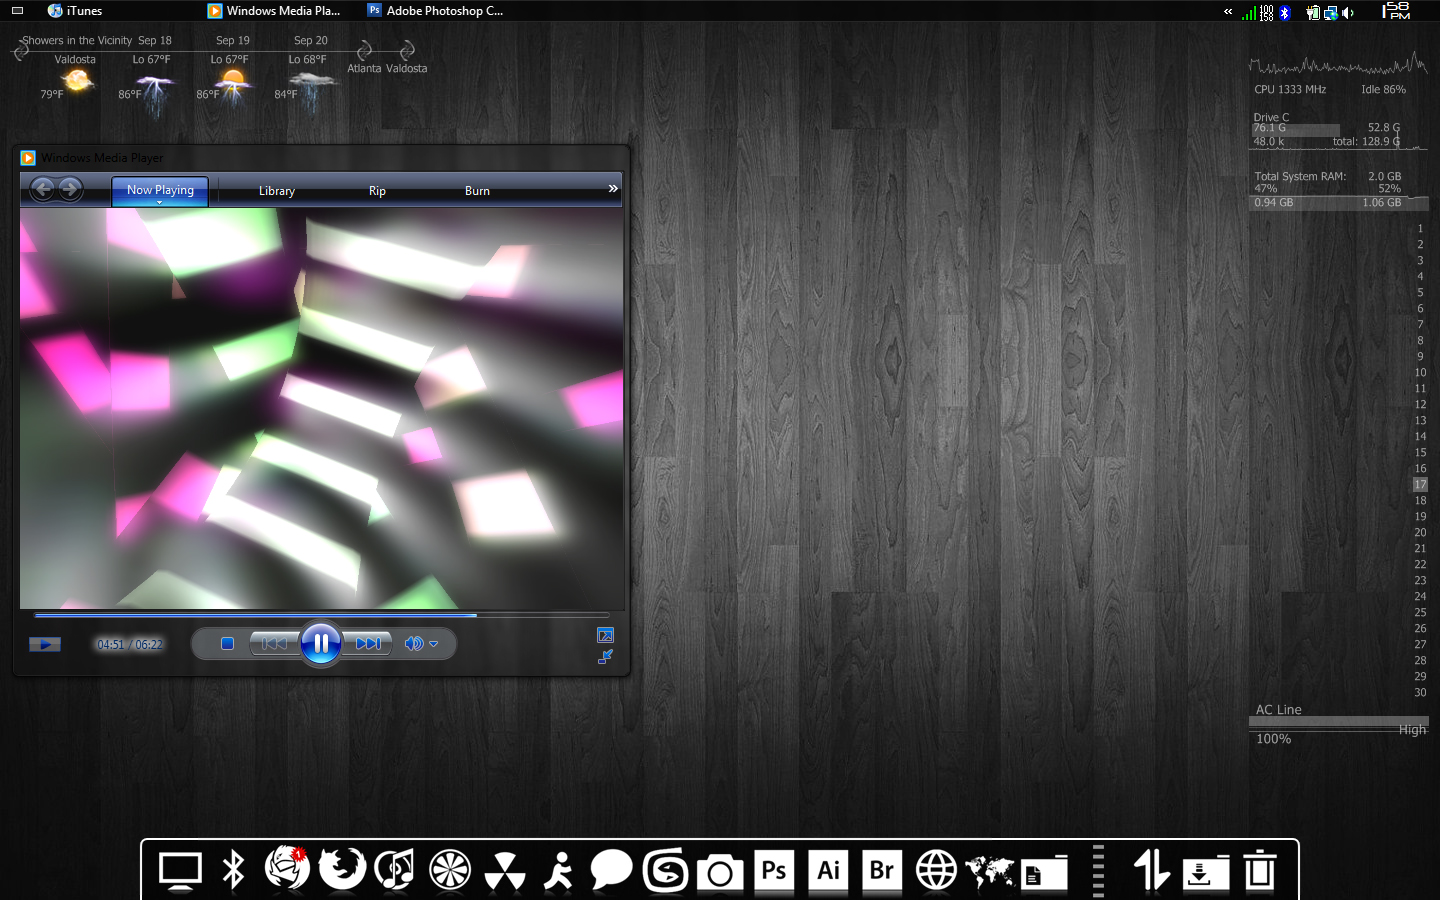1440x900 pixels.
Task: Click the clock showing 1:58 PM
Action: pos(1396,11)
